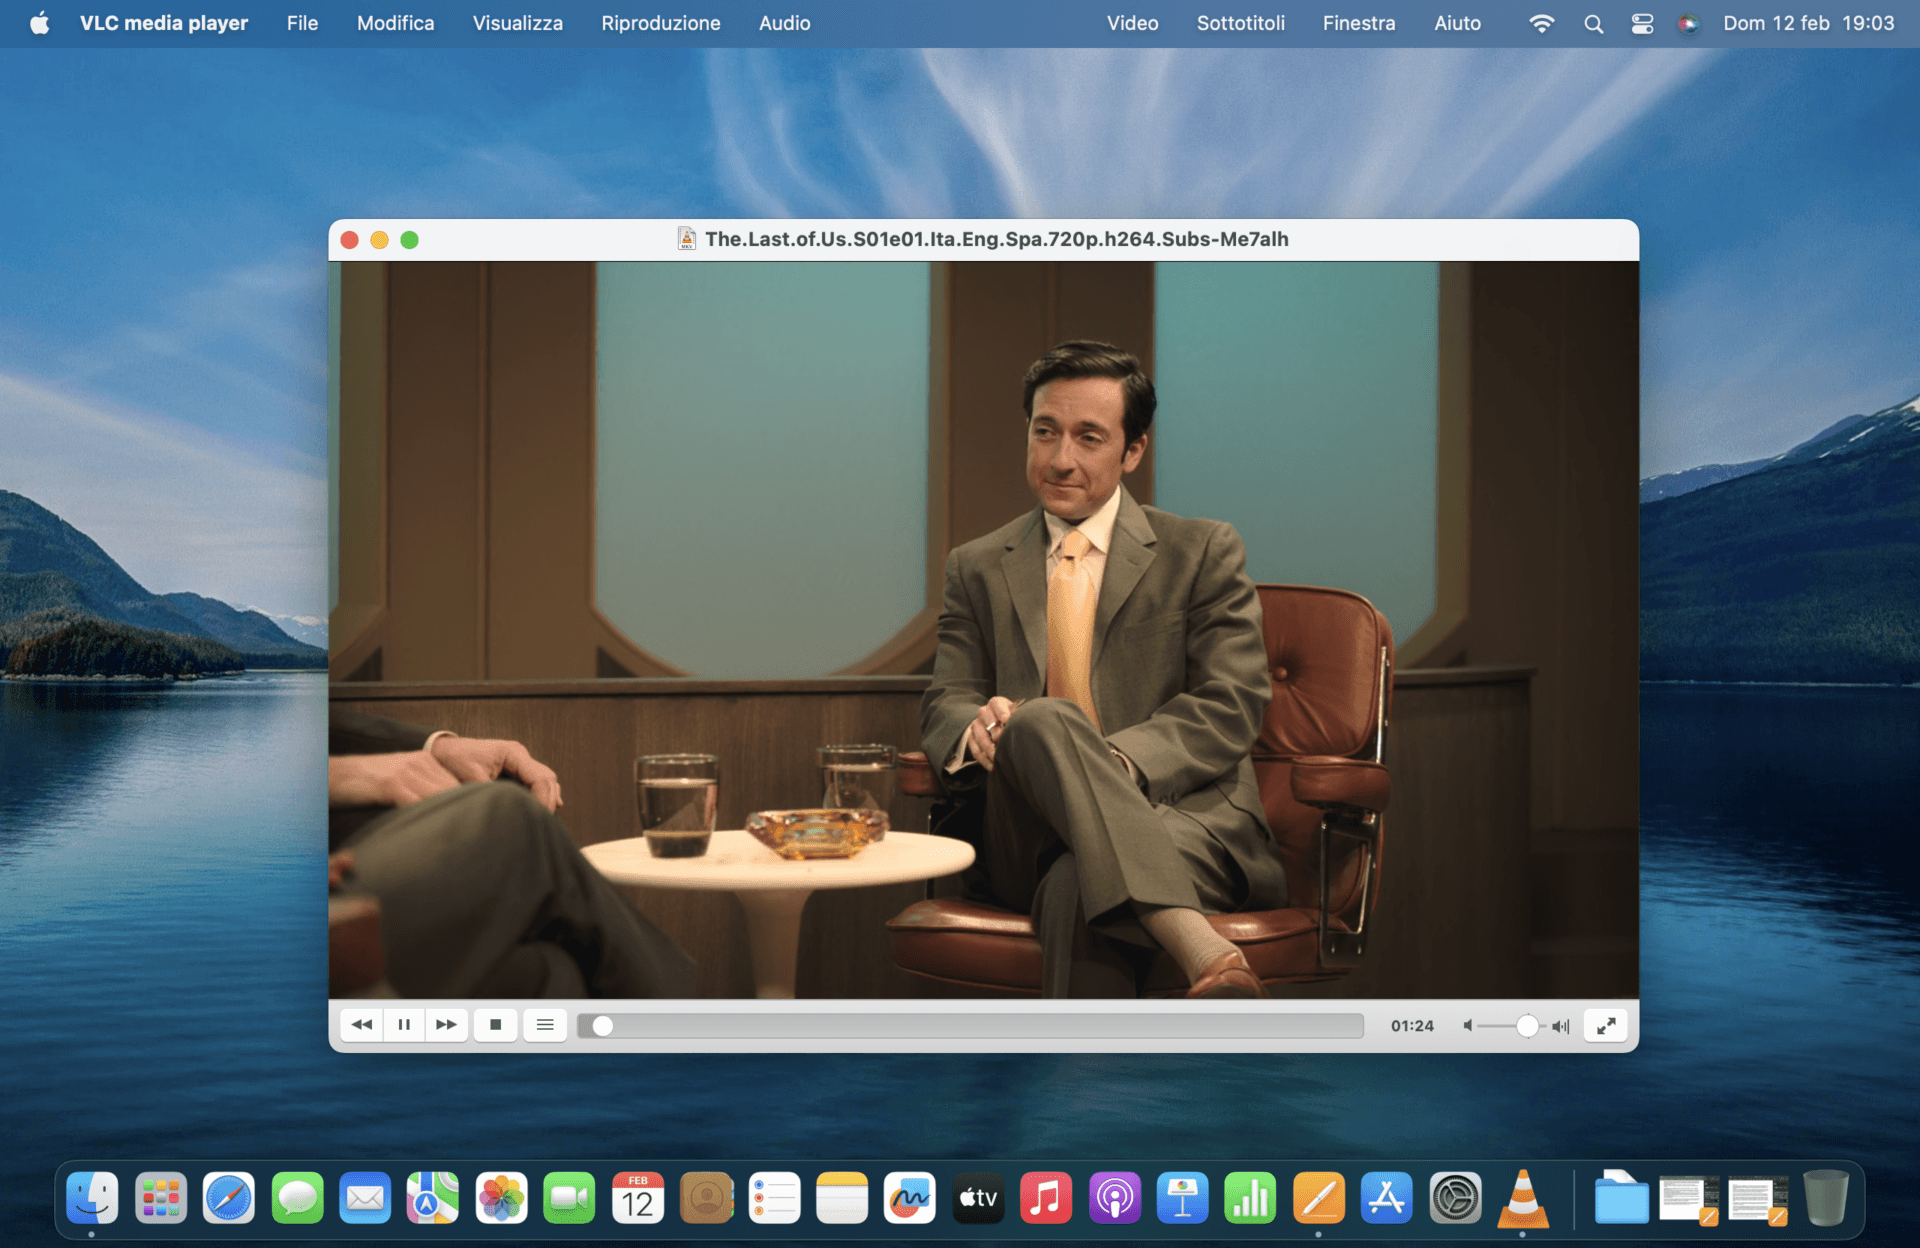The image size is (1920, 1248).
Task: Open the Aiuto menu
Action: pyautogui.click(x=1458, y=23)
